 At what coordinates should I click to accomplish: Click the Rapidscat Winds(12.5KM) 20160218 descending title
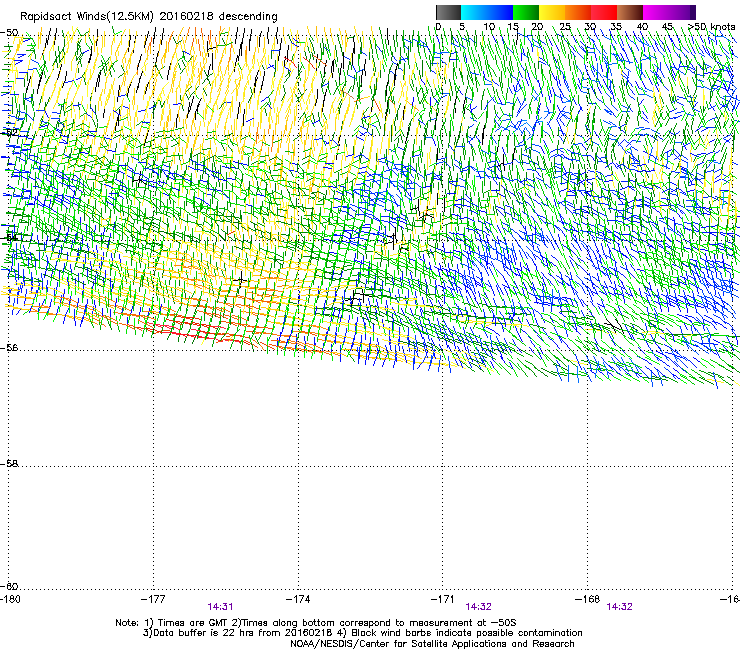[x=149, y=16]
